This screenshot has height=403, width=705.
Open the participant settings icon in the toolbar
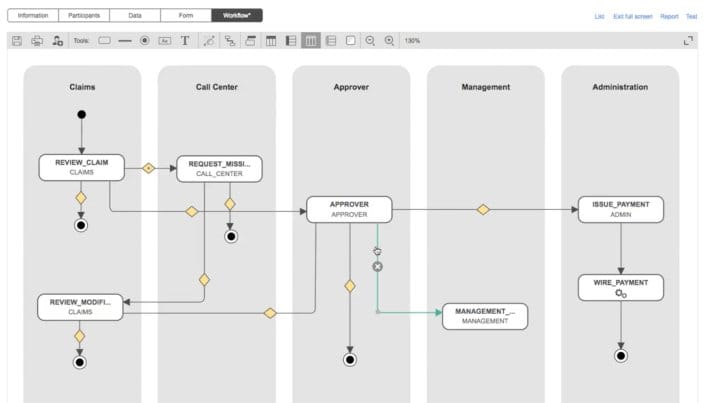point(57,41)
